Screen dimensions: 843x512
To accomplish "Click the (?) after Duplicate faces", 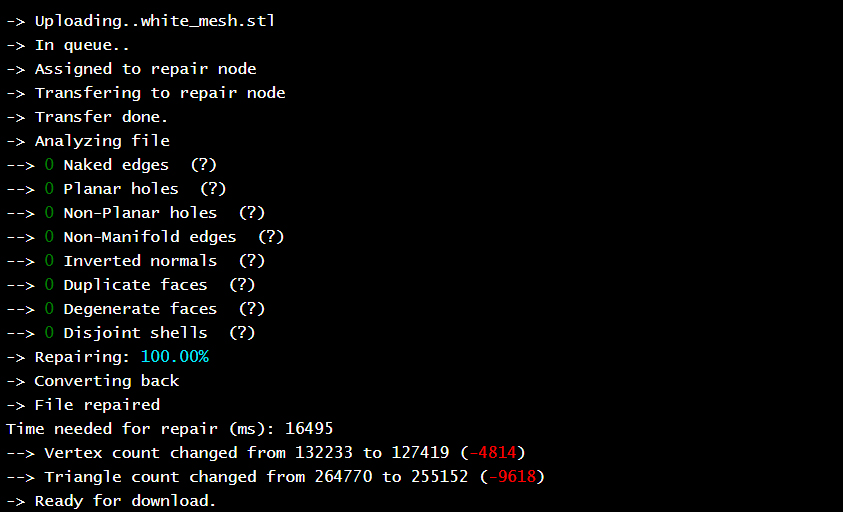I will (x=242, y=285).
